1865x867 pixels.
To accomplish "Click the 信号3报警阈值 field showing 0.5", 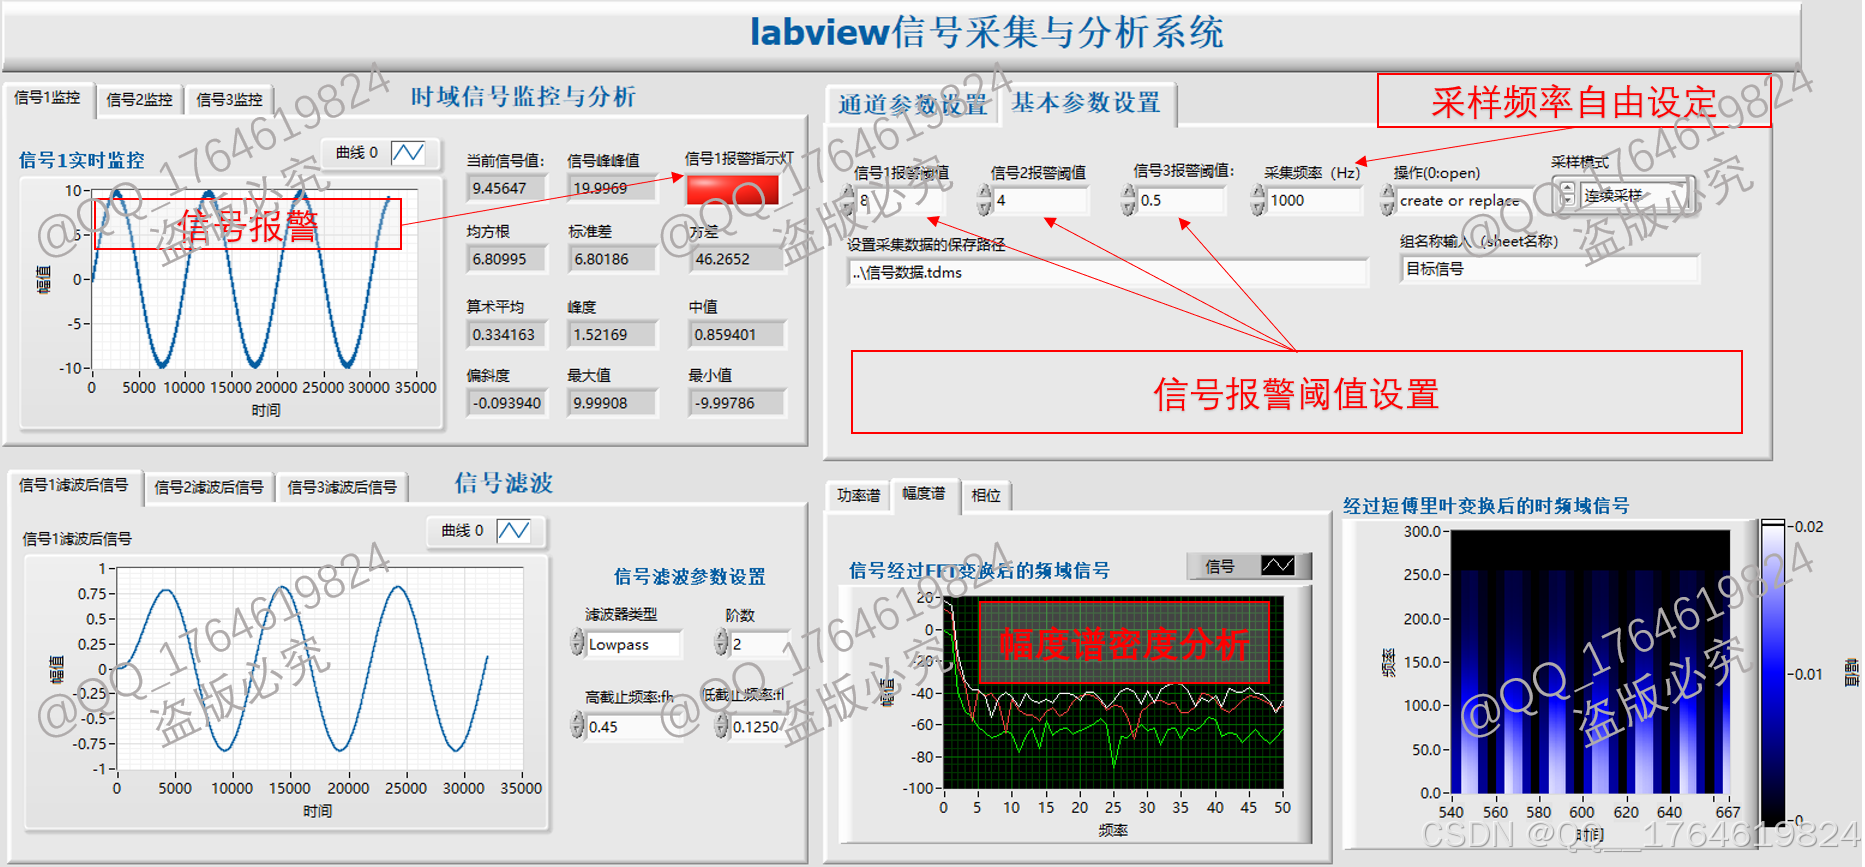I will click(x=1182, y=201).
